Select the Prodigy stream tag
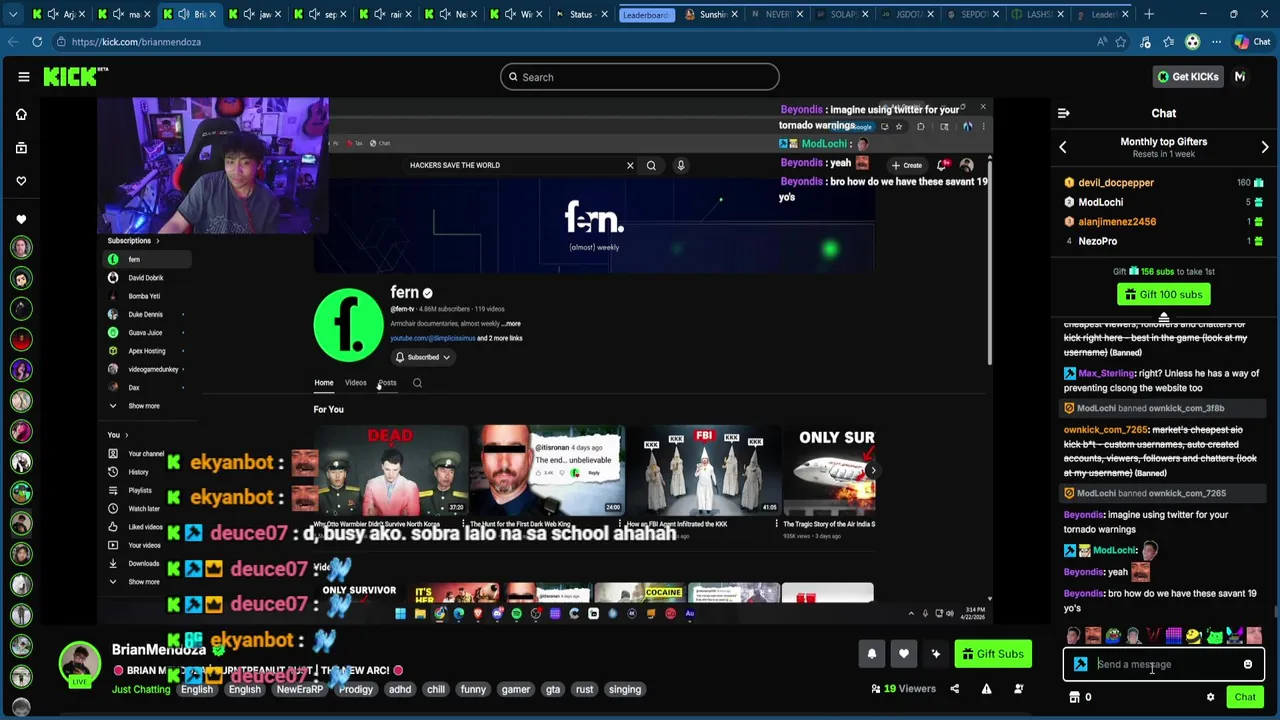The height and width of the screenshot is (720, 1280). (x=356, y=689)
